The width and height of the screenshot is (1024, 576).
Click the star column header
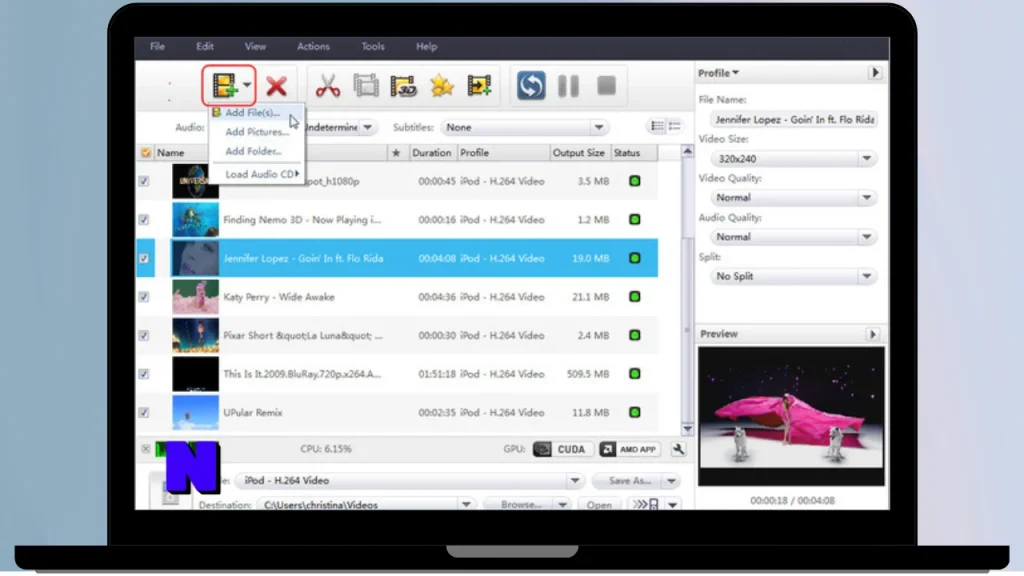[x=396, y=153]
